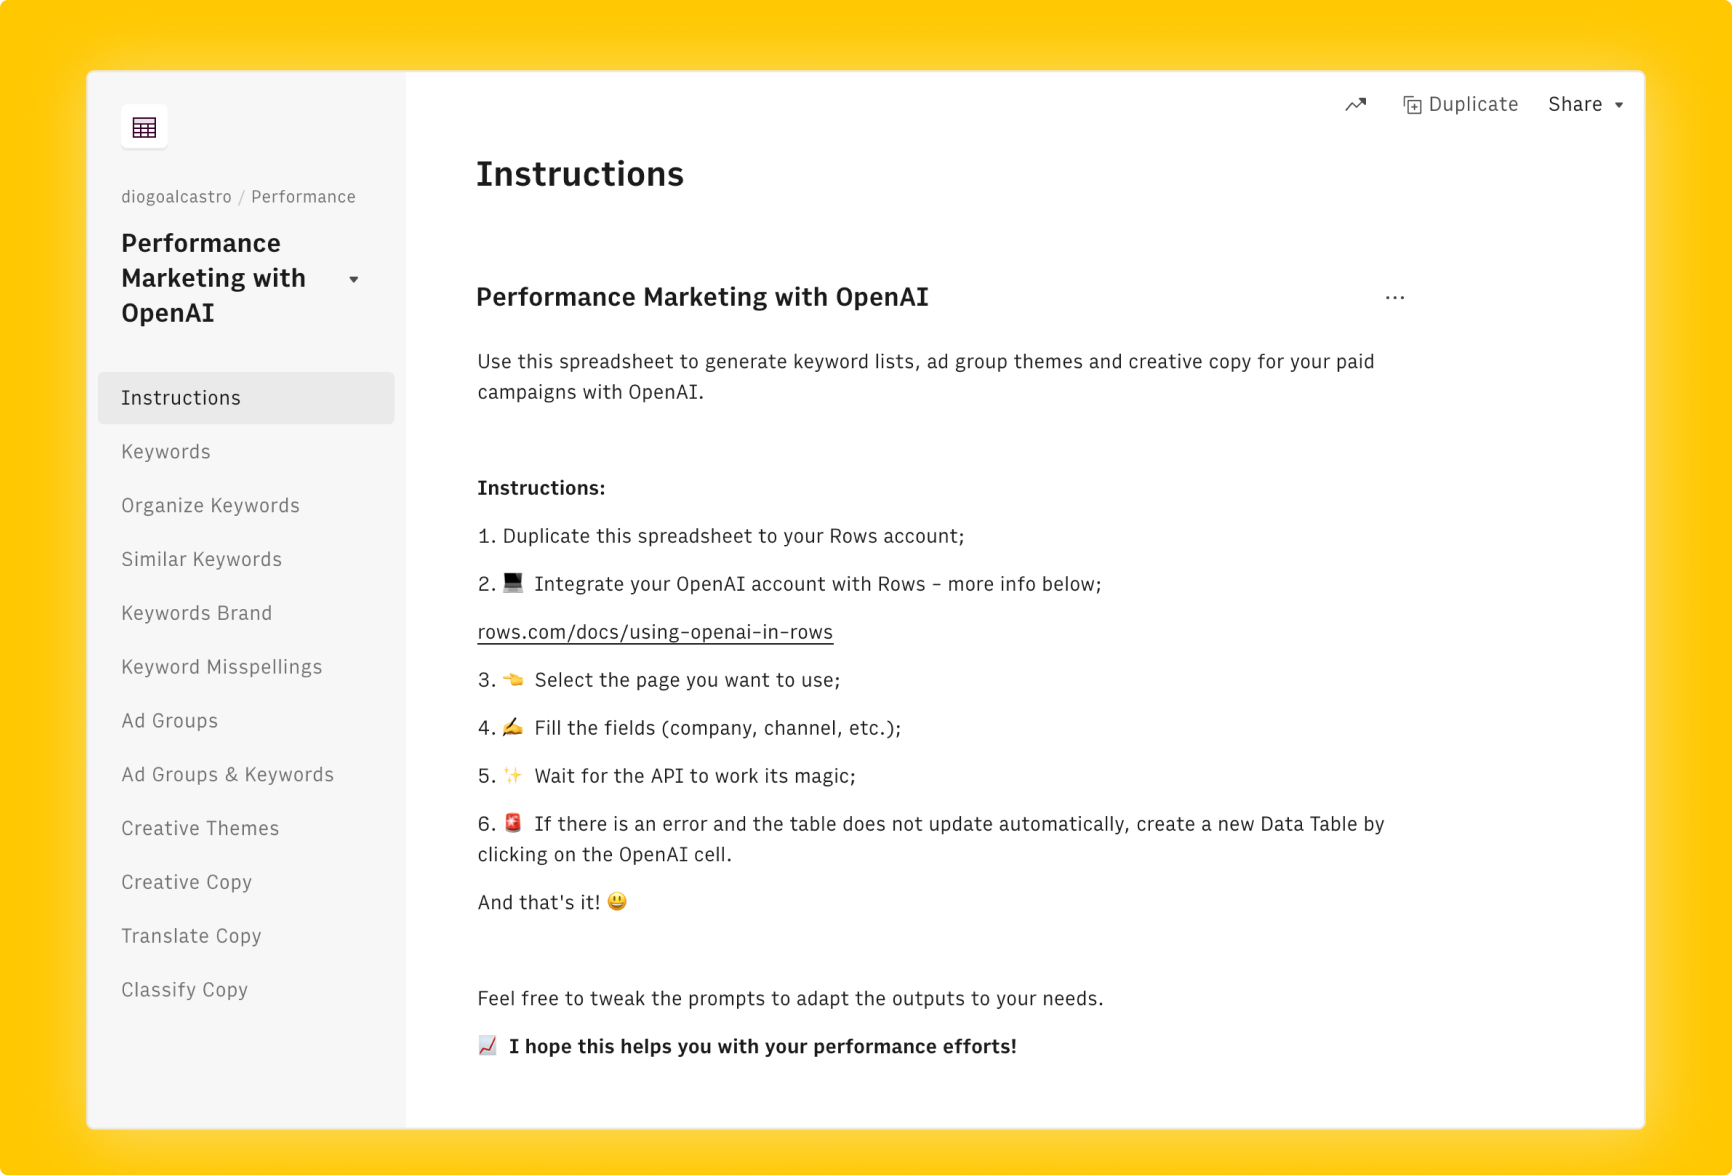Click the Duplicate button label
The height and width of the screenshot is (1176, 1732).
click(x=1473, y=105)
